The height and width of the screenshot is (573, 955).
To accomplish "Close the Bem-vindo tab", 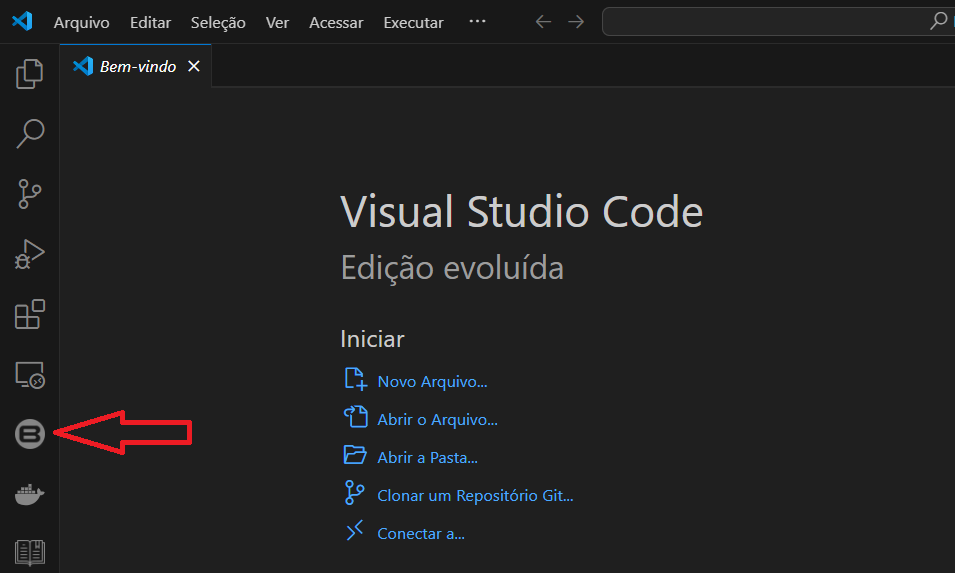I will click(194, 67).
